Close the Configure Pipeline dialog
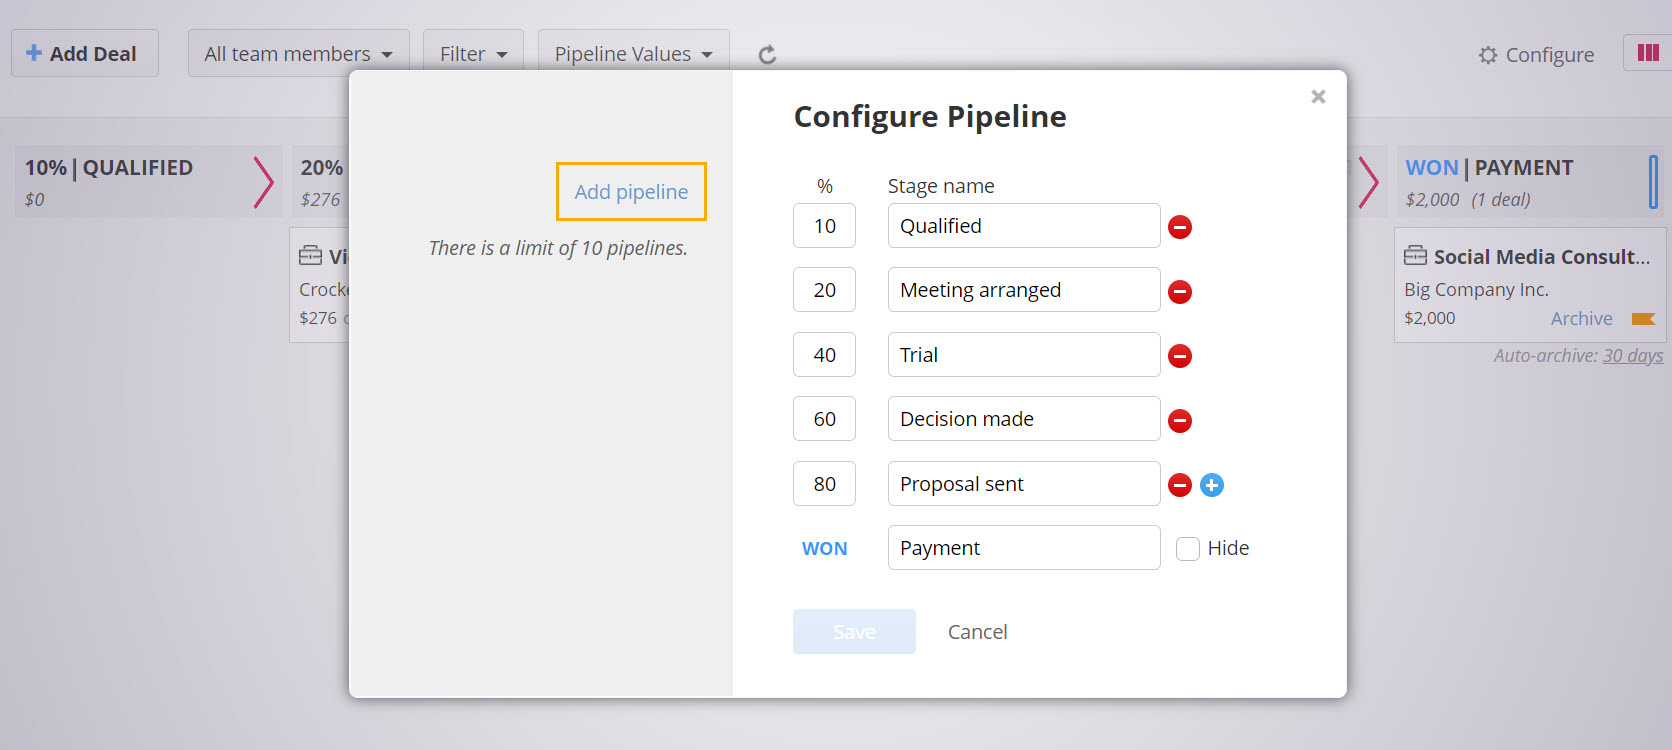Viewport: 1672px width, 750px height. 1318,97
